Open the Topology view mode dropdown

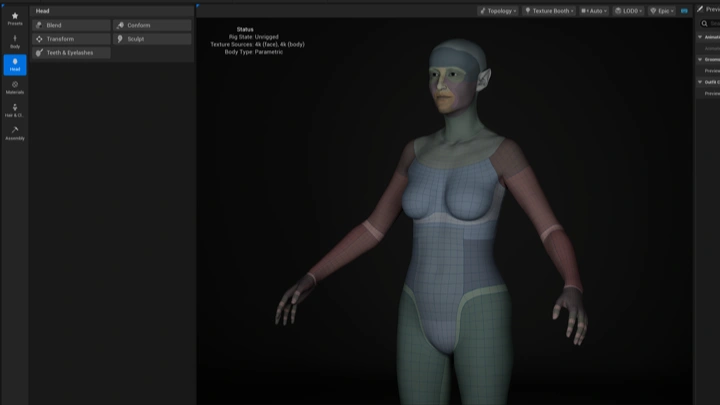click(497, 10)
